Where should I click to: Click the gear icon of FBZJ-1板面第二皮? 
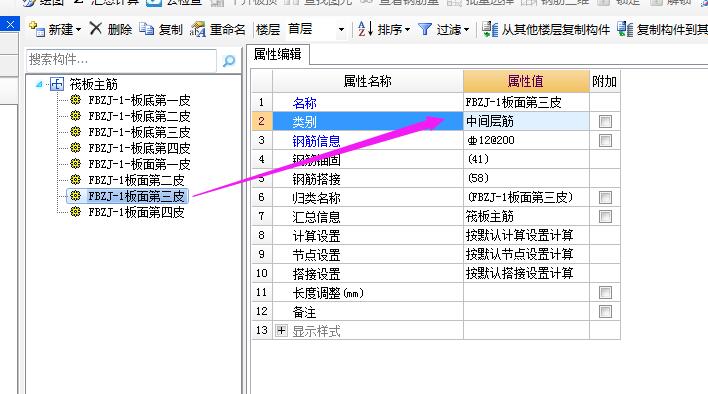tap(75, 180)
